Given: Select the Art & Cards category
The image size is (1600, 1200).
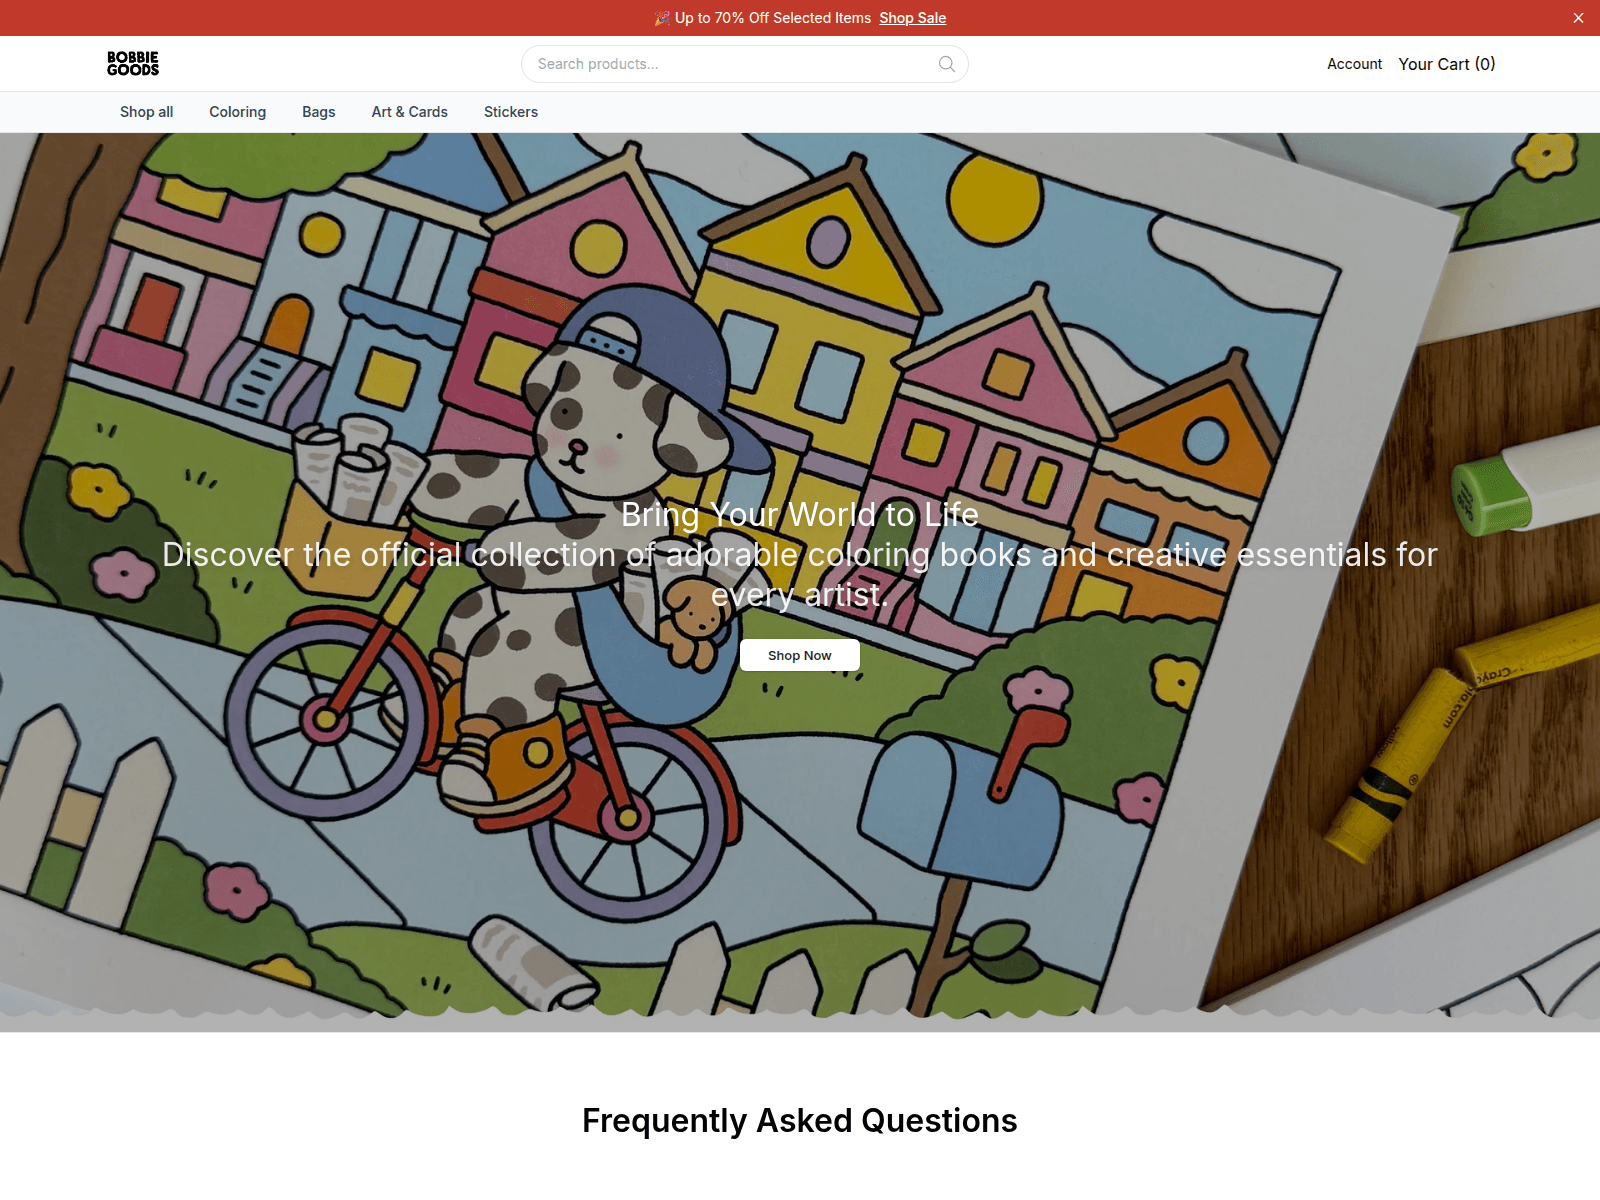Looking at the screenshot, I should (409, 112).
